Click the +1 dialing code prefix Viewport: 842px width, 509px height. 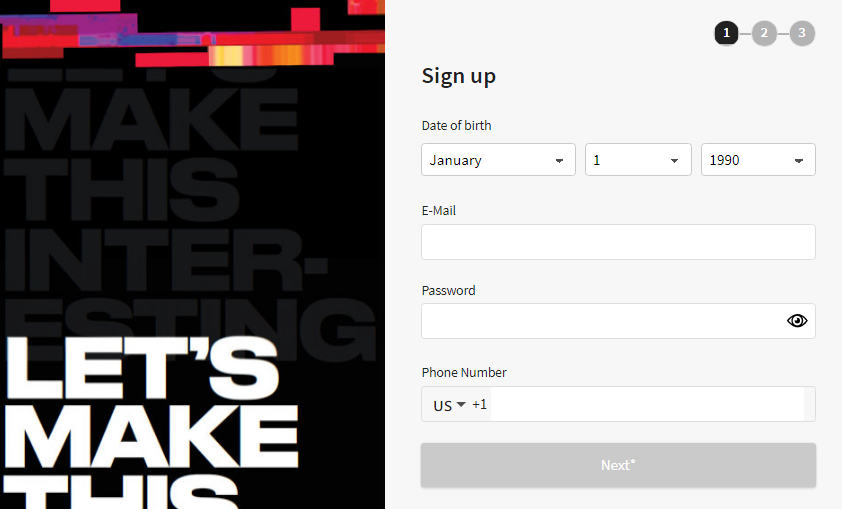click(x=480, y=404)
